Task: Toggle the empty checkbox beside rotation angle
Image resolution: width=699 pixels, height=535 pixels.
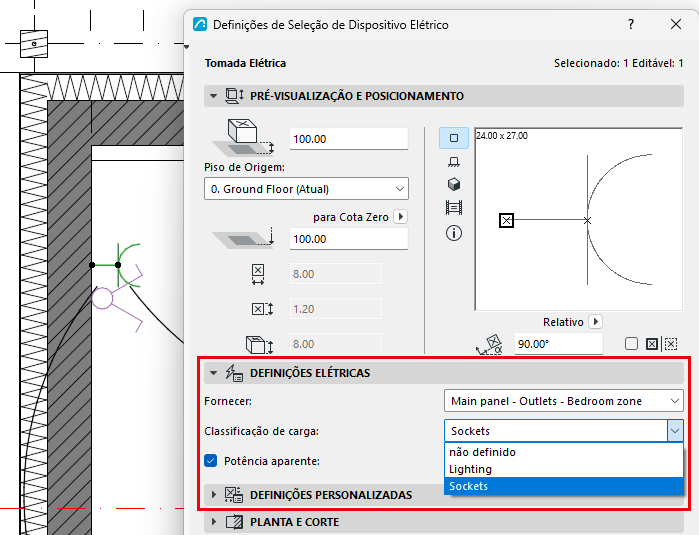Action: (x=631, y=344)
